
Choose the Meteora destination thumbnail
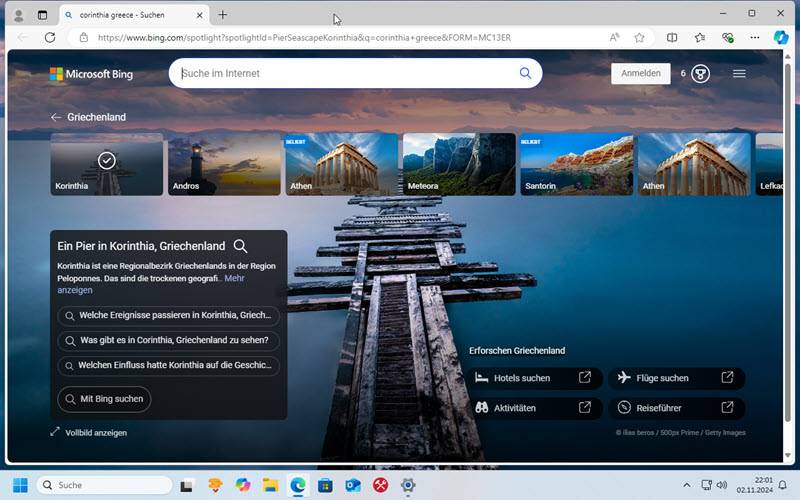pyautogui.click(x=459, y=164)
